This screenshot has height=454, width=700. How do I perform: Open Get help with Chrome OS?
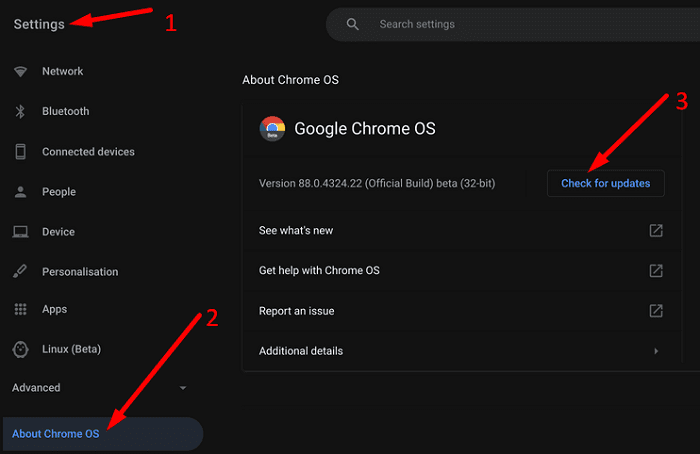pos(319,271)
